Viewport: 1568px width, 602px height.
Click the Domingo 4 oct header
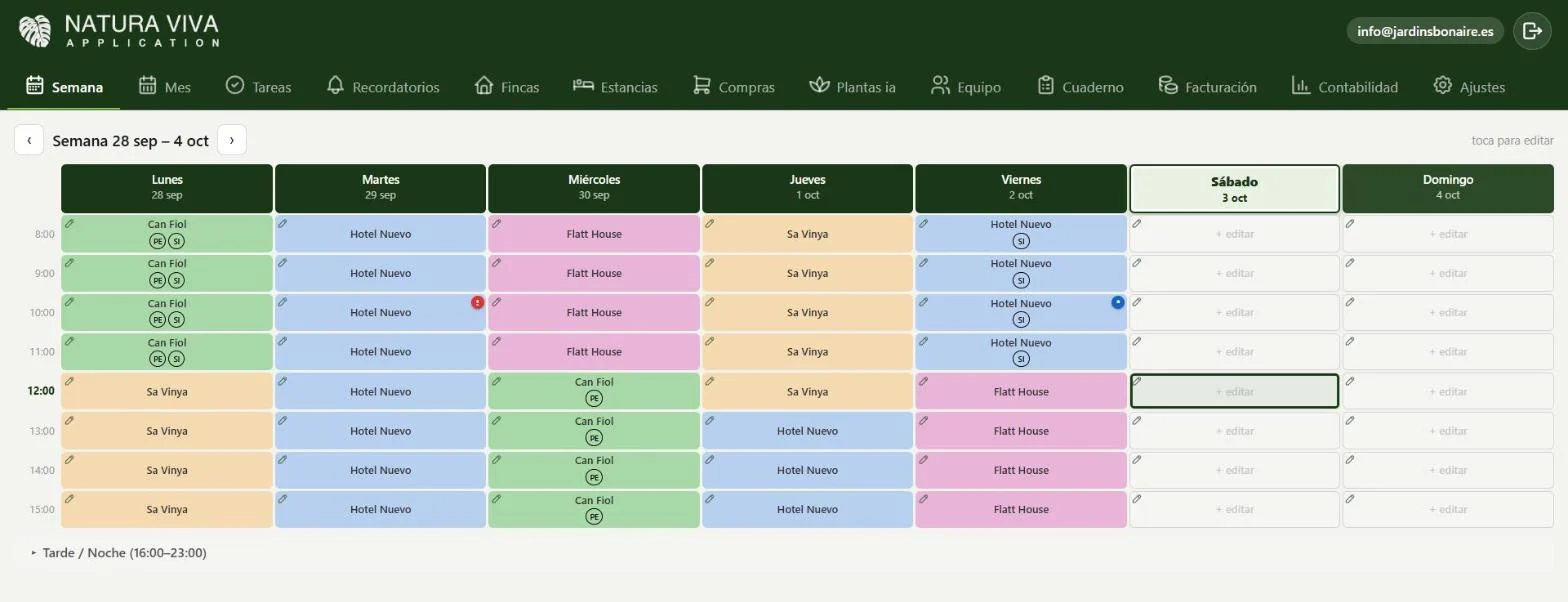[1448, 188]
